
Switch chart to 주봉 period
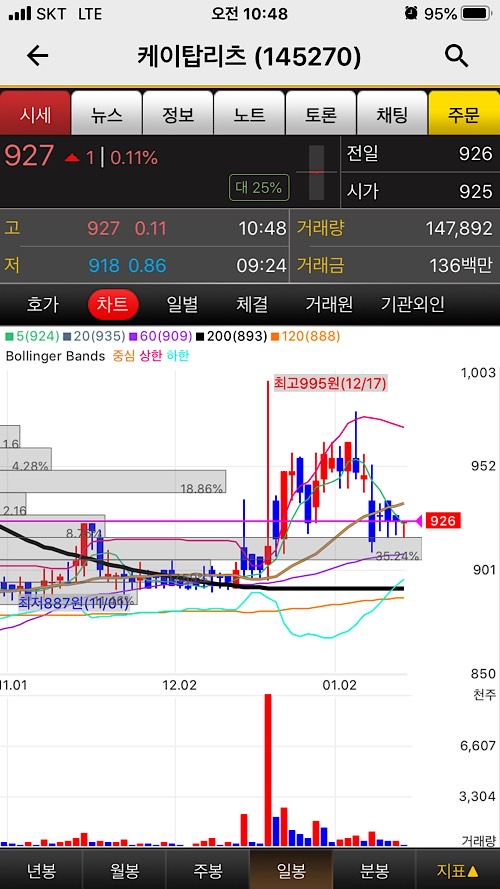208,870
